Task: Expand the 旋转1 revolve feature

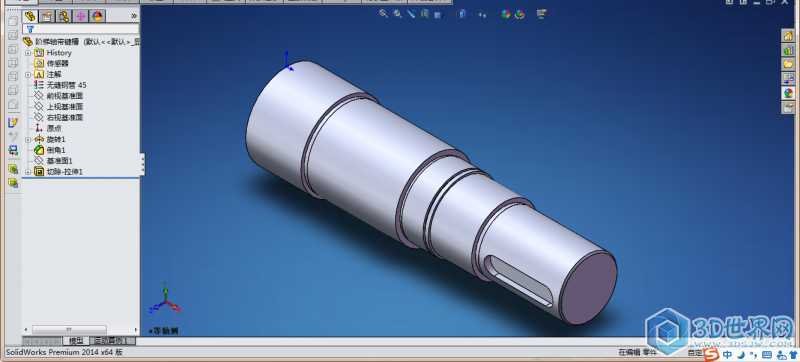Action: pos(28,139)
